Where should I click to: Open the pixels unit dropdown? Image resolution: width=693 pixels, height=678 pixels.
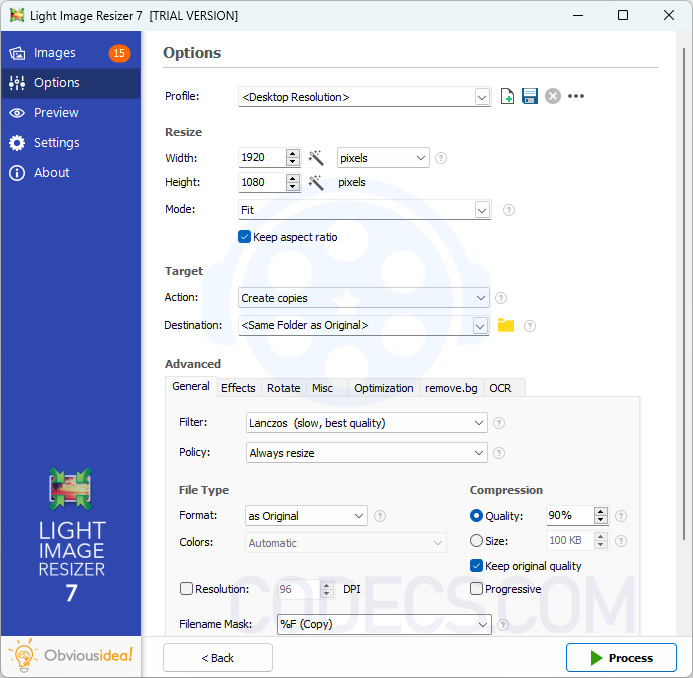tap(383, 158)
